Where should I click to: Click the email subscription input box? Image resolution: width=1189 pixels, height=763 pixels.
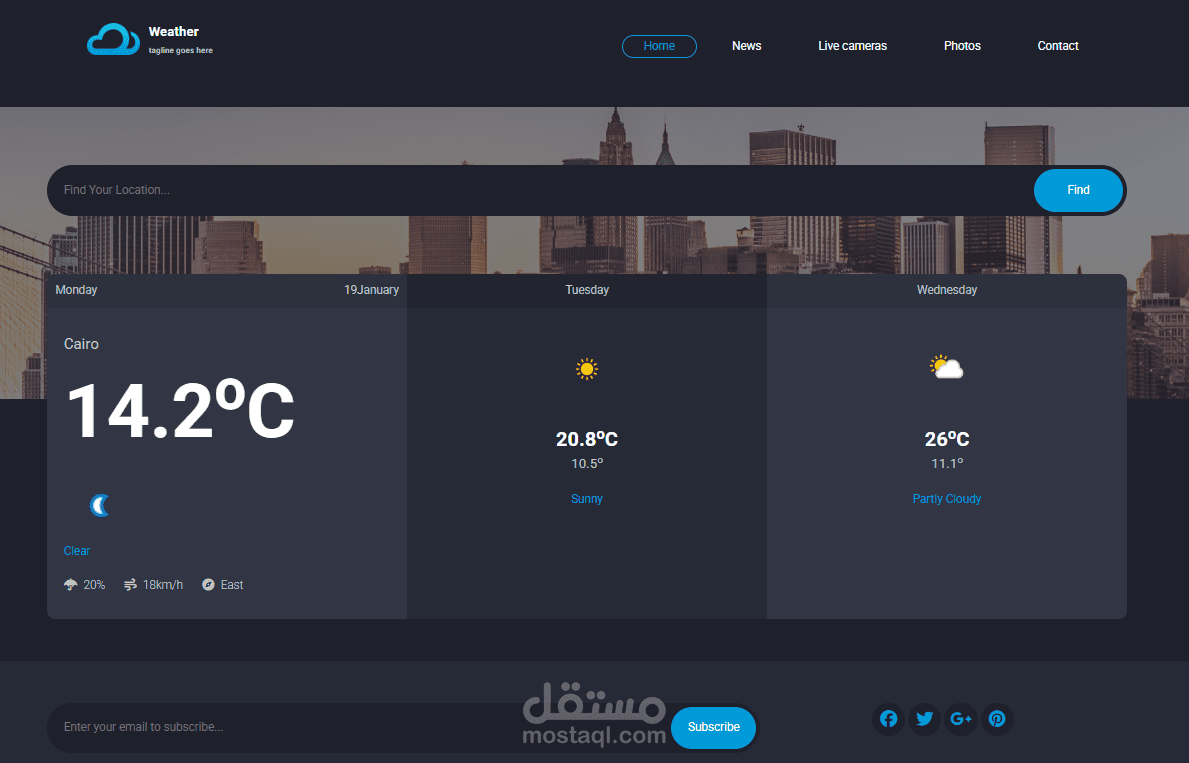click(x=300, y=727)
